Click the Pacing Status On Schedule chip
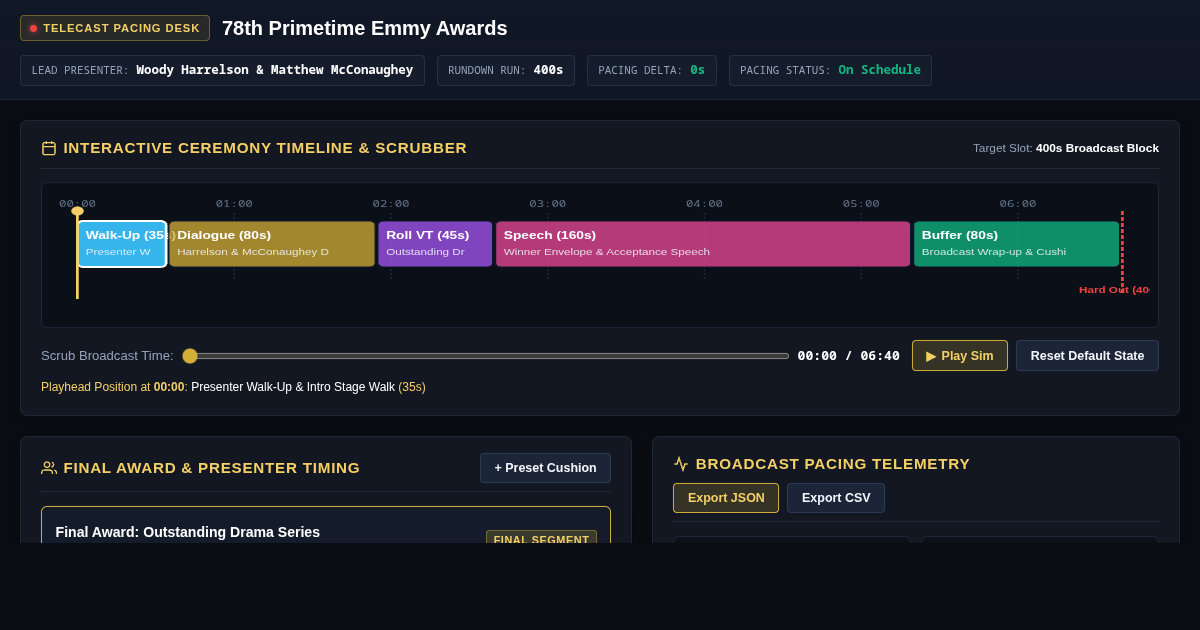Screen dimensions: 1200x630 [830, 70]
